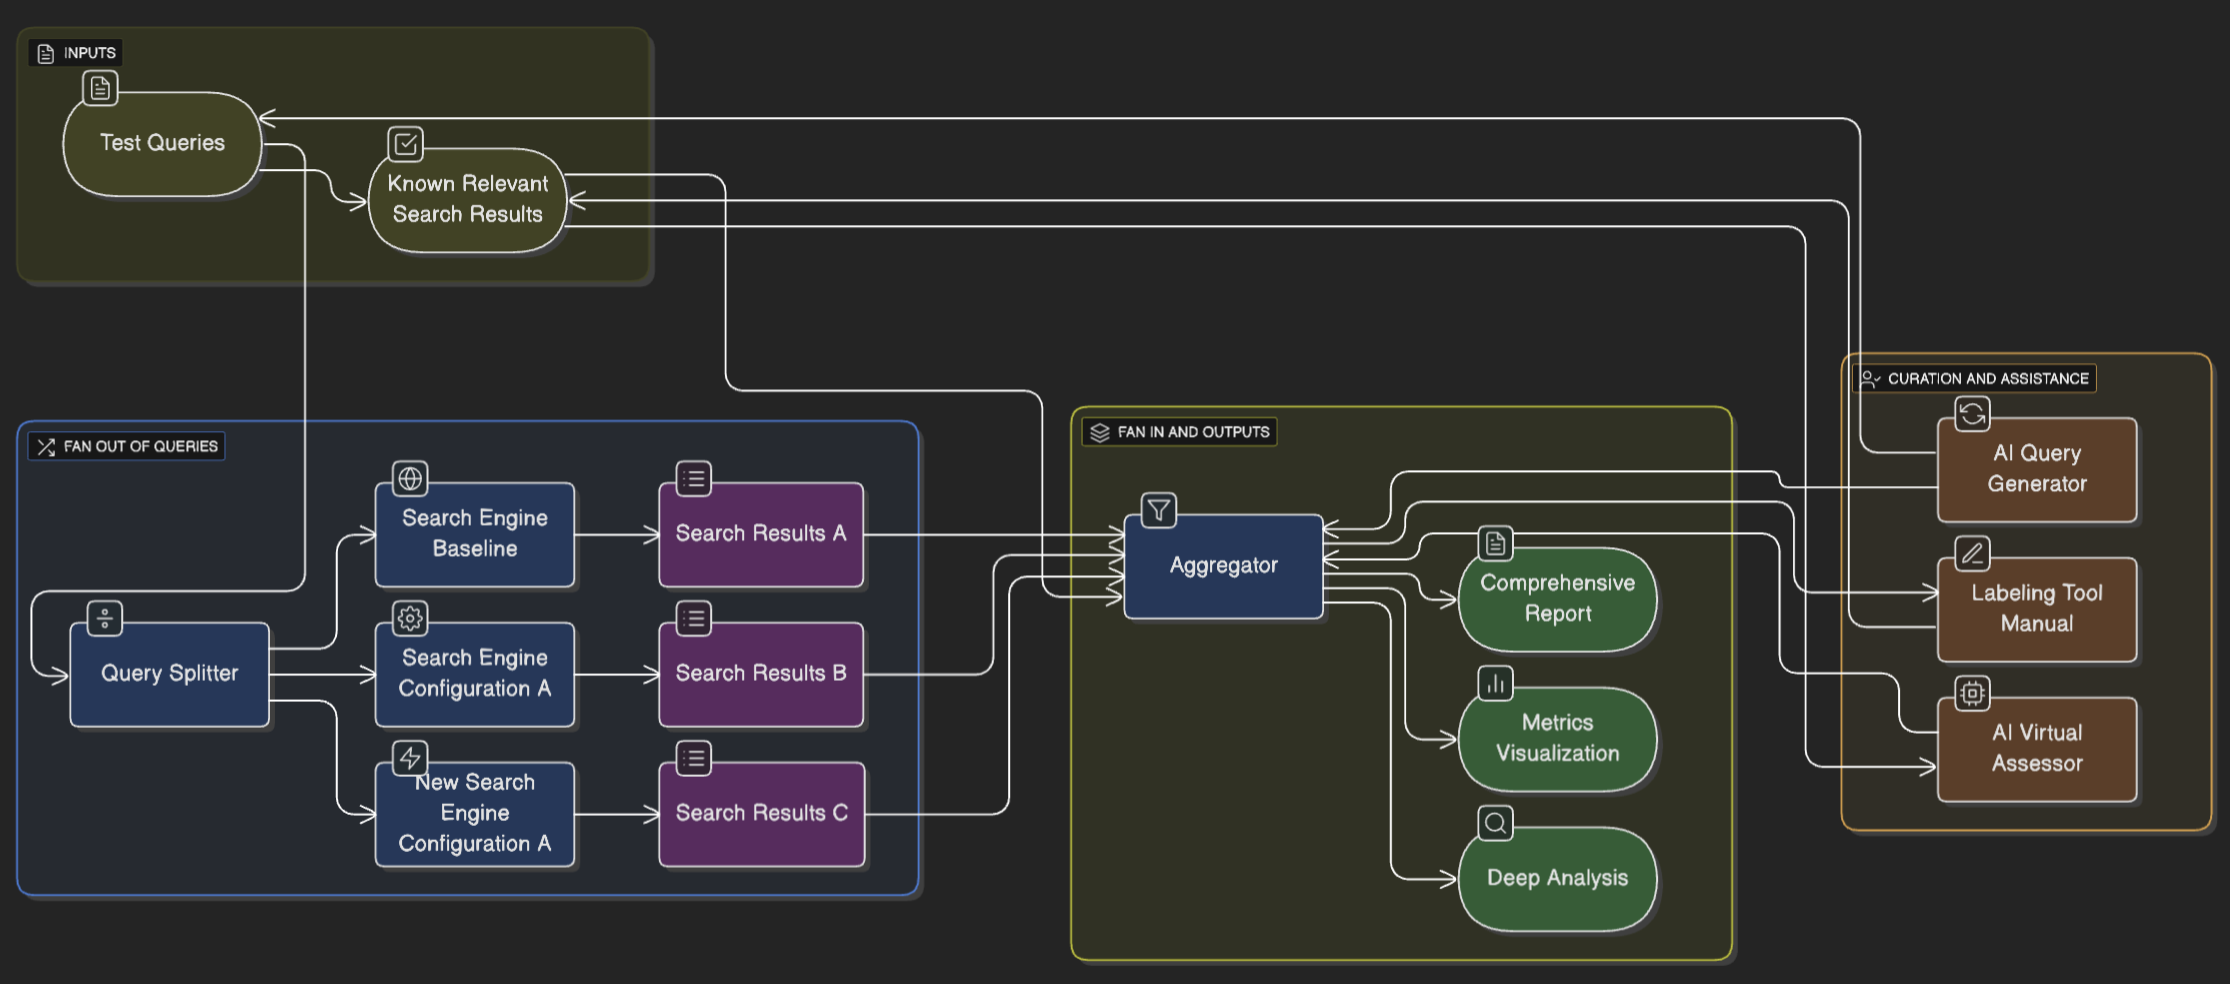
Task: Select the Search Results A node
Action: [761, 535]
